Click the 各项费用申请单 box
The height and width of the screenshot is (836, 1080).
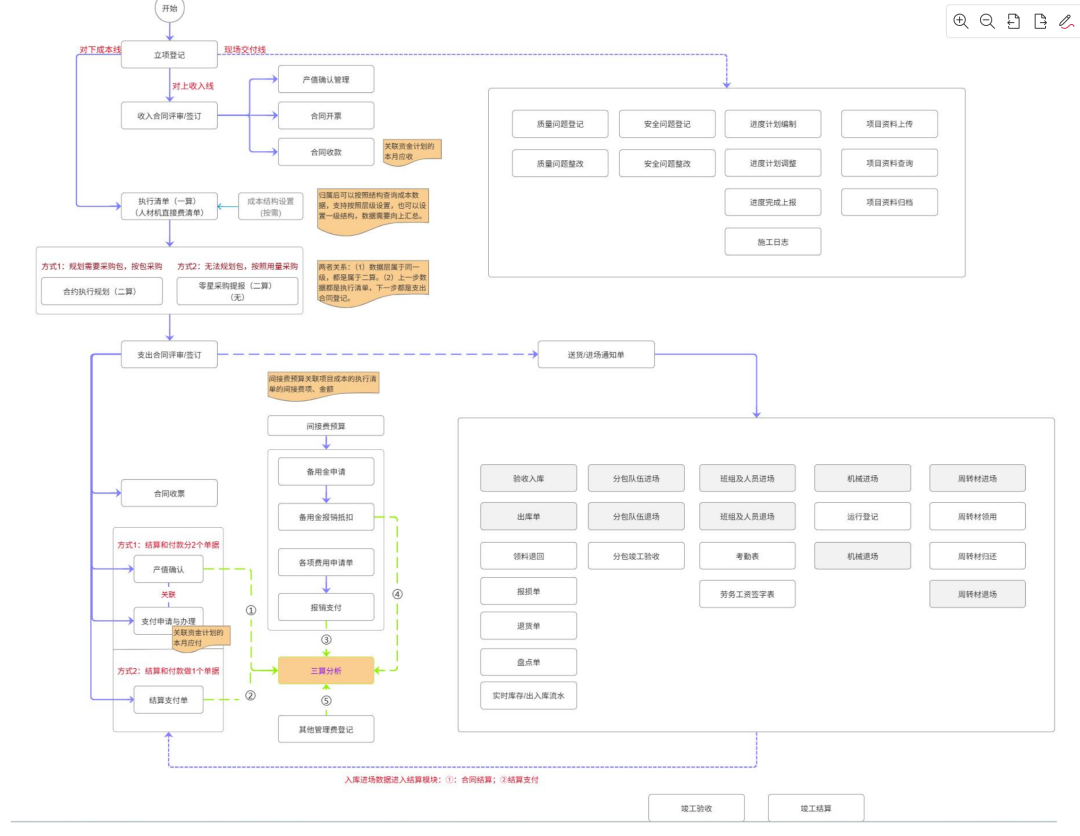(x=326, y=563)
